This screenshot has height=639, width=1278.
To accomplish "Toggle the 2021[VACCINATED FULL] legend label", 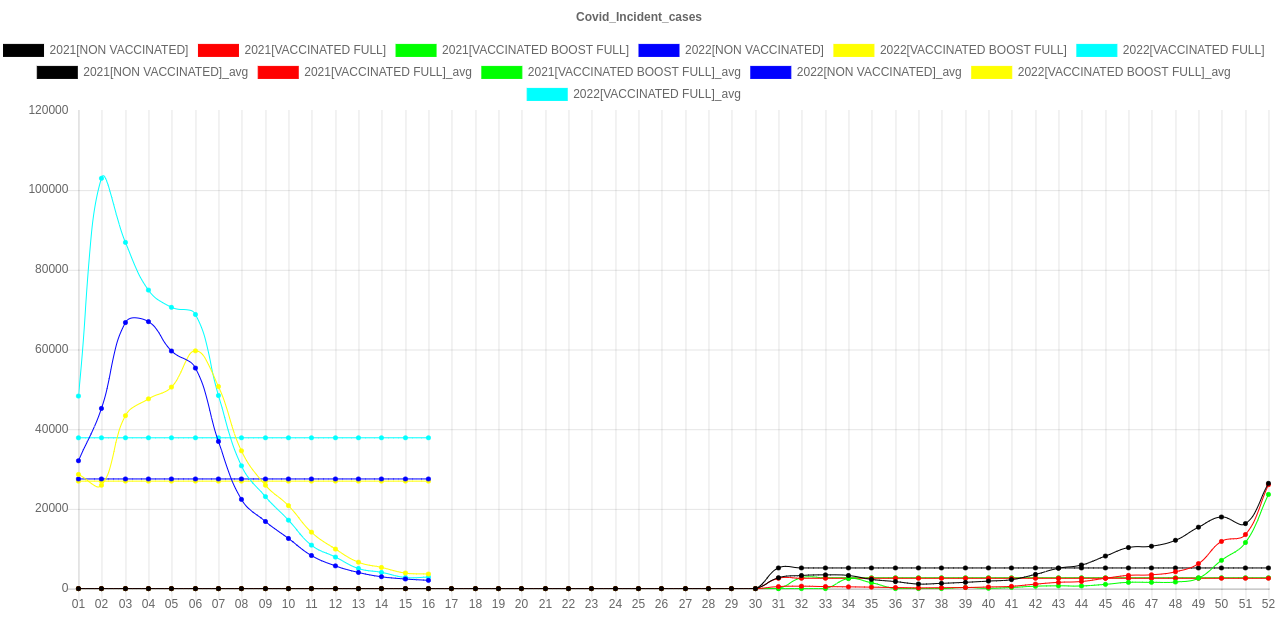I will pos(315,50).
